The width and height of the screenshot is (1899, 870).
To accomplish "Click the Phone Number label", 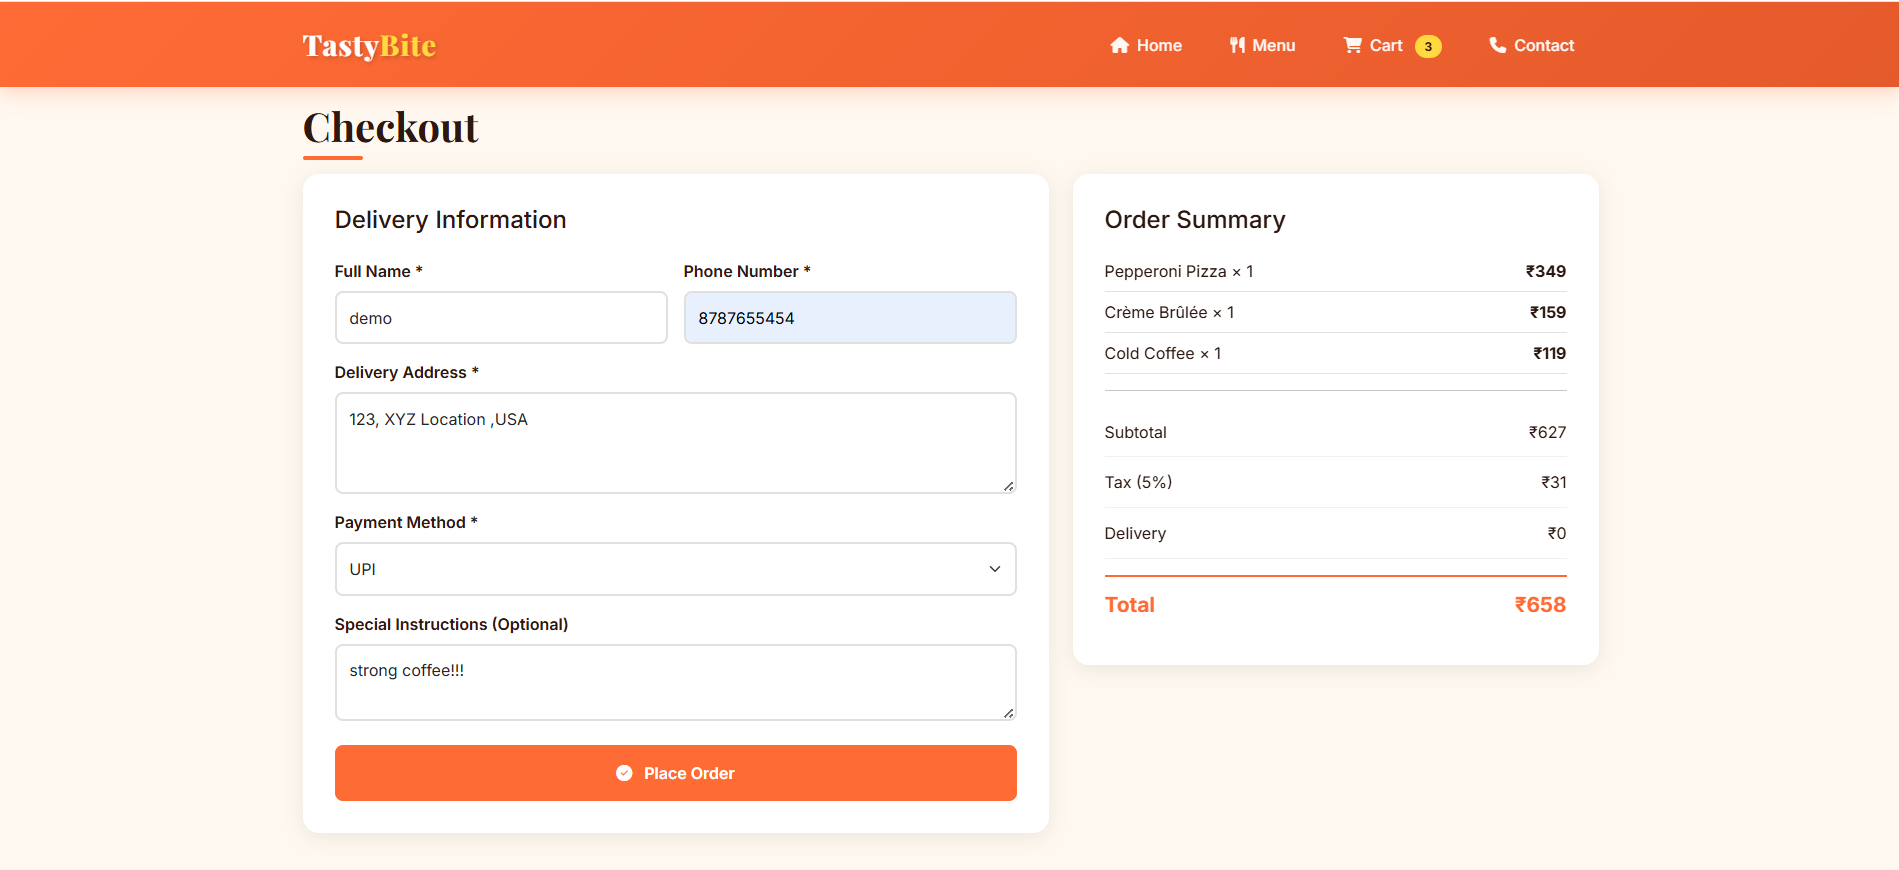I will tap(747, 271).
